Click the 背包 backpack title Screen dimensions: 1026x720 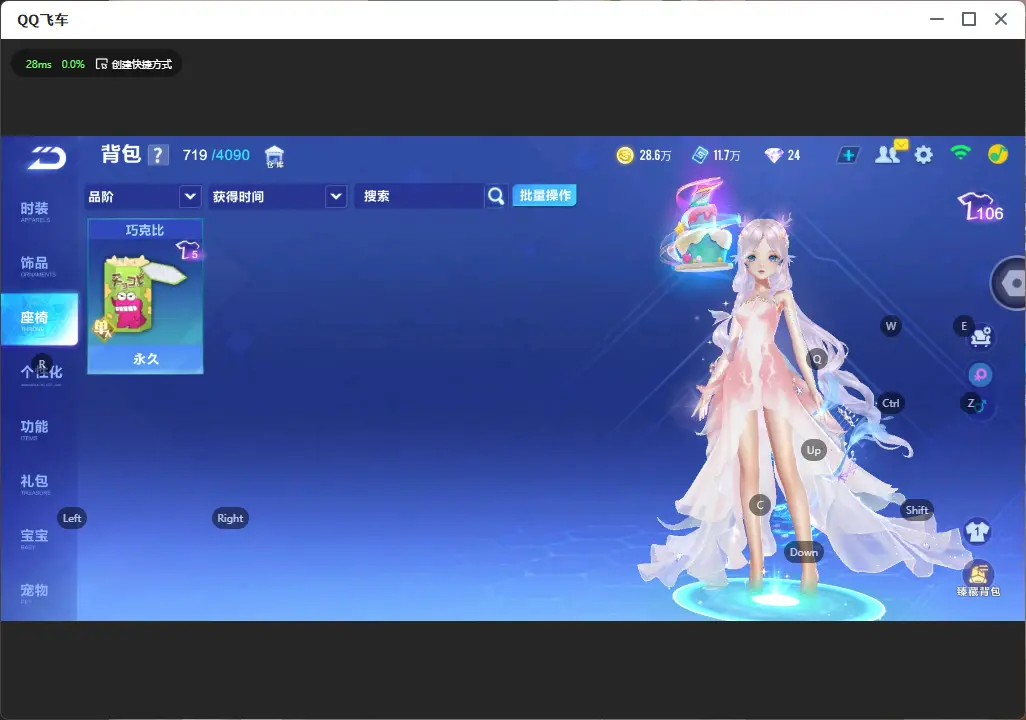pyautogui.click(x=120, y=154)
